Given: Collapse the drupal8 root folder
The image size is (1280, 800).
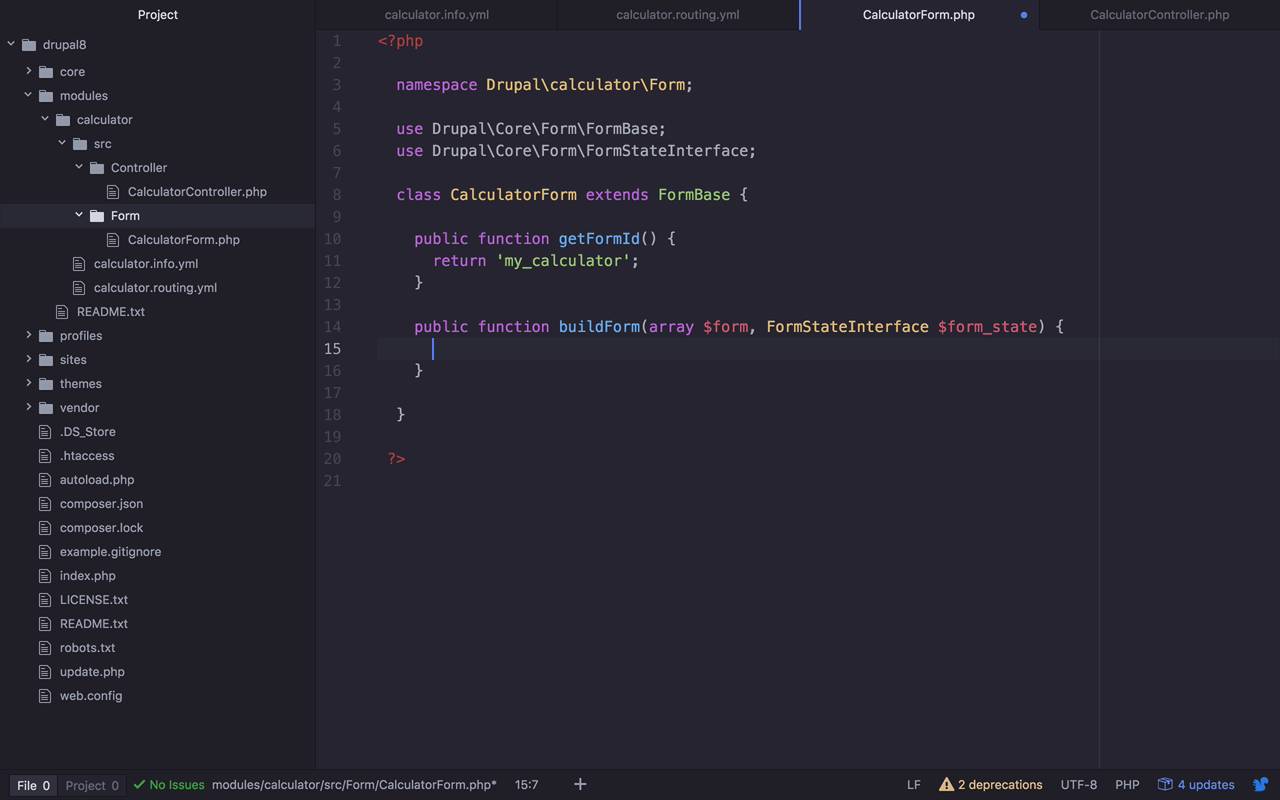Looking at the screenshot, I should click(x=11, y=44).
